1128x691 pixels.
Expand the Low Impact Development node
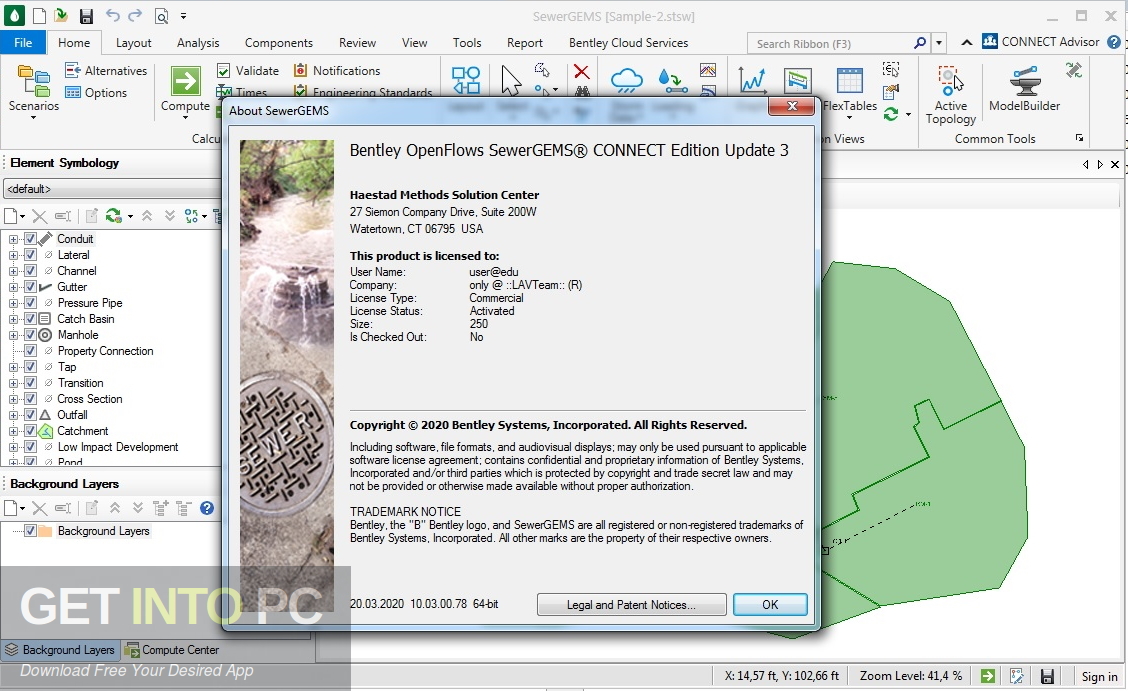13,447
